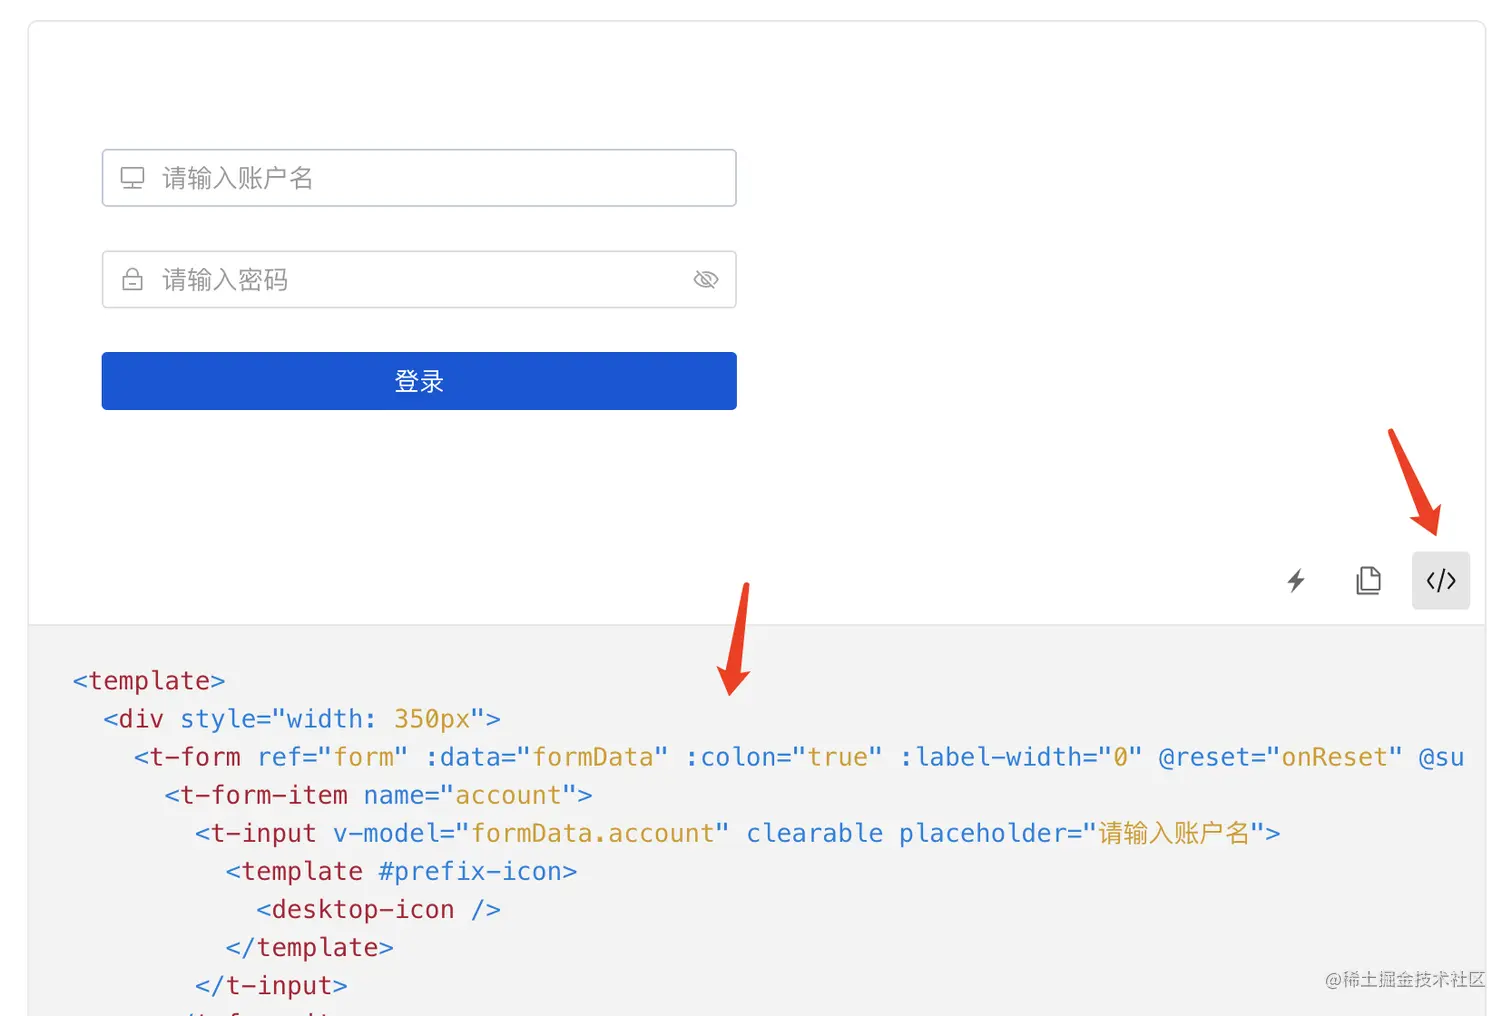Focus the 请输入密码 input field

419,279
